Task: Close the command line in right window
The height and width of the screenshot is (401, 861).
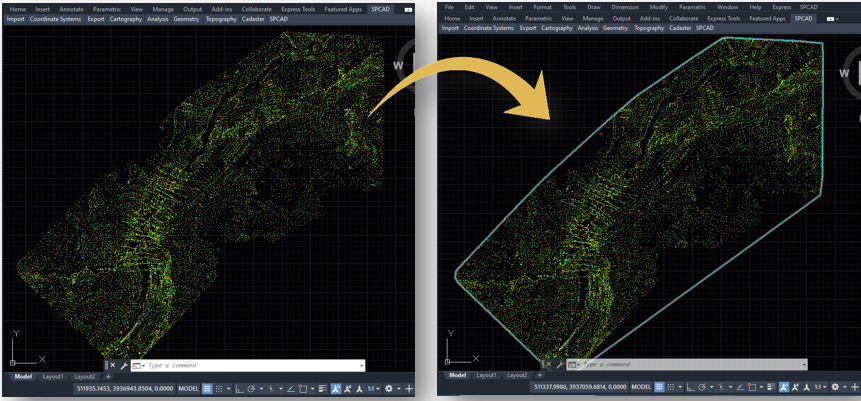Action: point(549,364)
